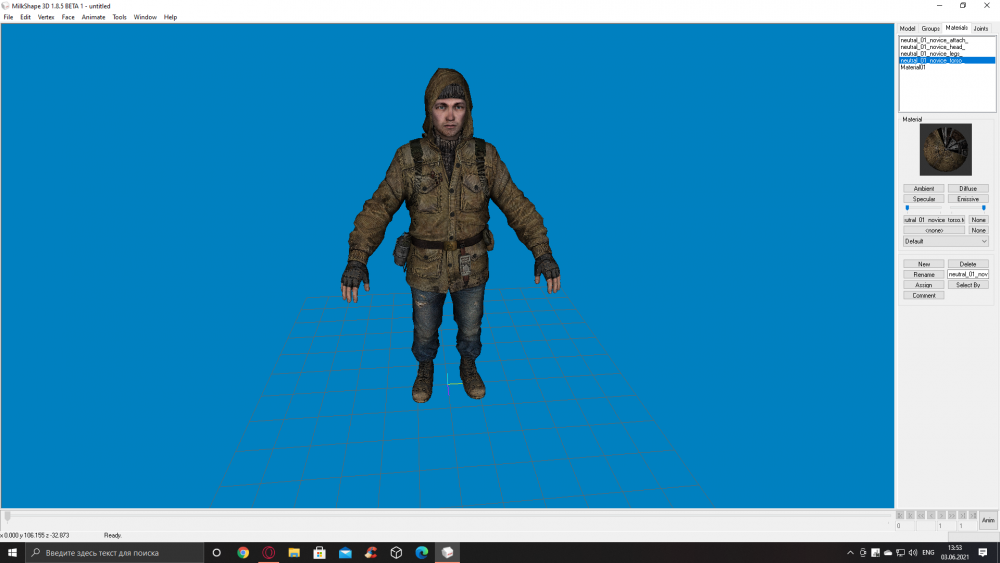Go to next keyframe
Image resolution: width=1000 pixels, height=563 pixels.
click(x=962, y=515)
